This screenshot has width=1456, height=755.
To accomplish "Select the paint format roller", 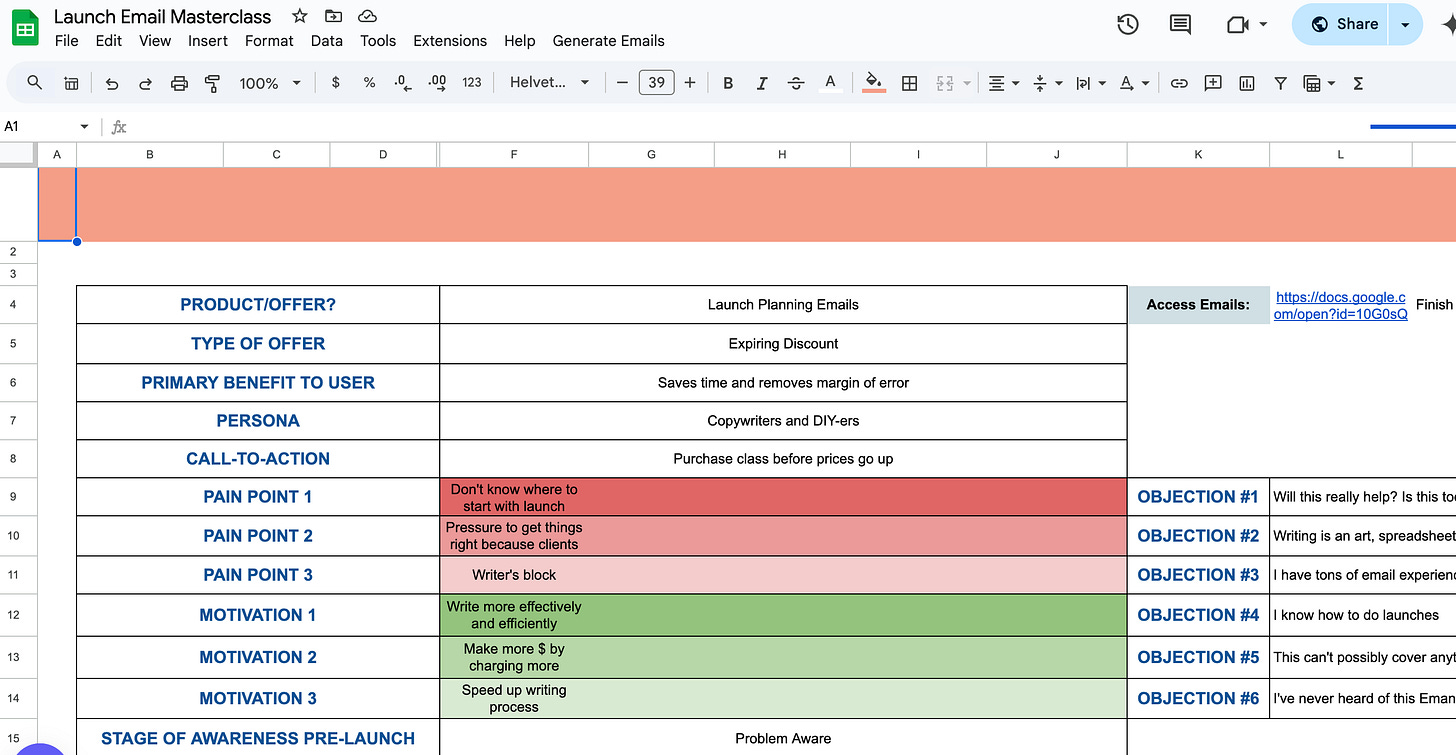I will coord(212,83).
